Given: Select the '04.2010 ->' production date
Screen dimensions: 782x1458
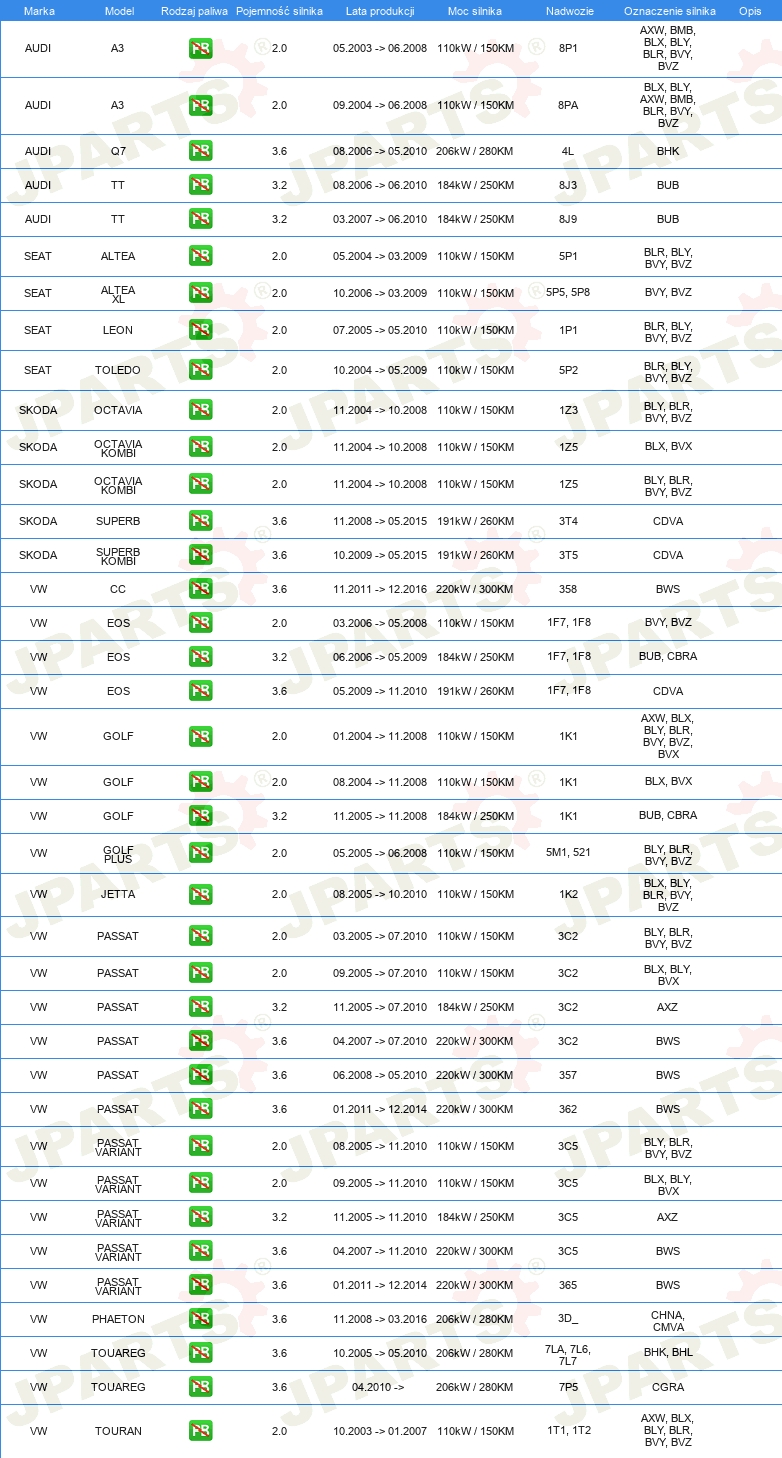Looking at the screenshot, I should click(378, 1387).
